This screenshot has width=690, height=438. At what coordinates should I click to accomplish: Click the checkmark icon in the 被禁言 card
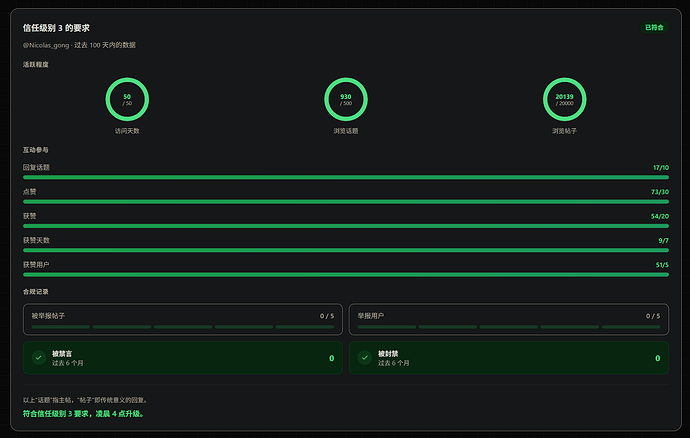39,357
